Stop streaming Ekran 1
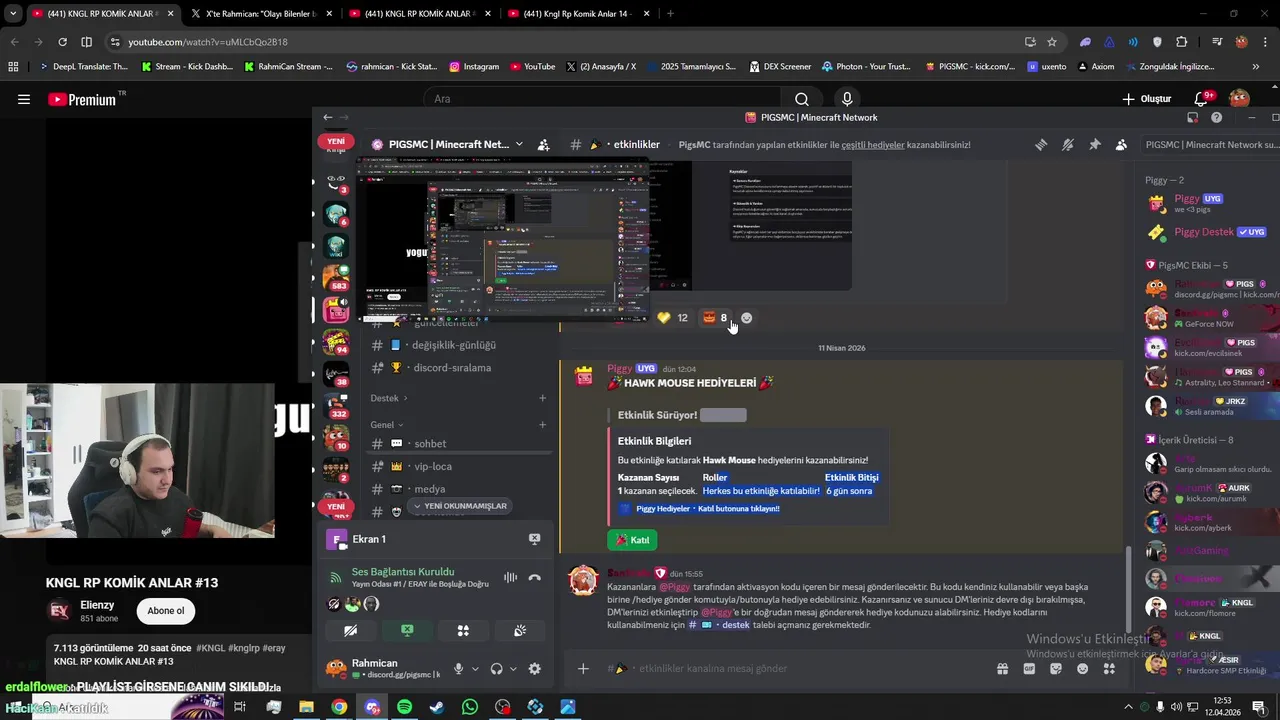The image size is (1280, 720). pyautogui.click(x=534, y=539)
